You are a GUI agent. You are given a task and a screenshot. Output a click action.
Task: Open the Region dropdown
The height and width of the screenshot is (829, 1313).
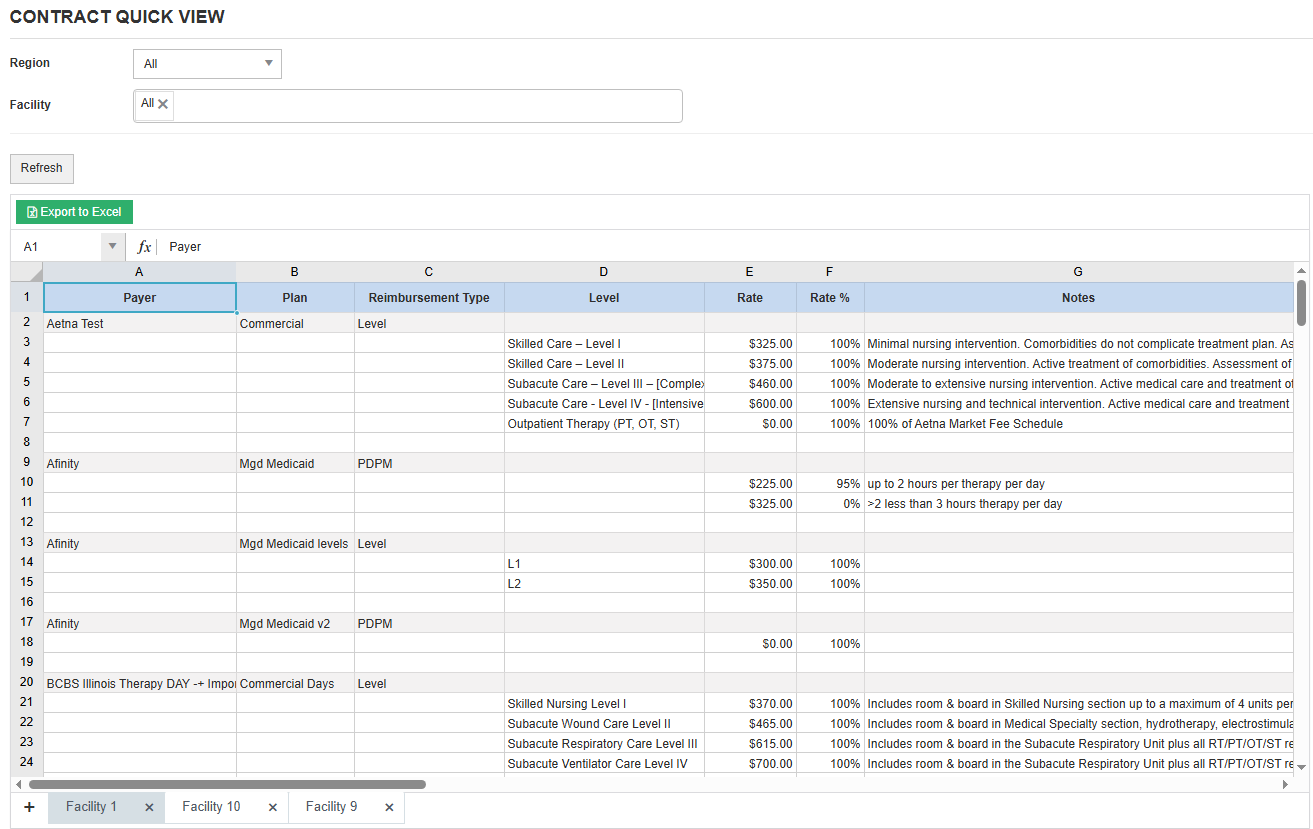point(207,64)
